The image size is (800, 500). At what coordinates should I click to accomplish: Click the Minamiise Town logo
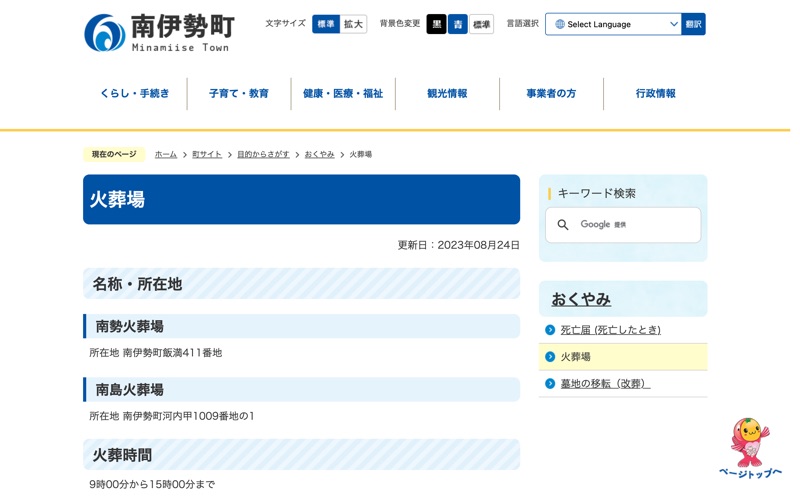159,33
